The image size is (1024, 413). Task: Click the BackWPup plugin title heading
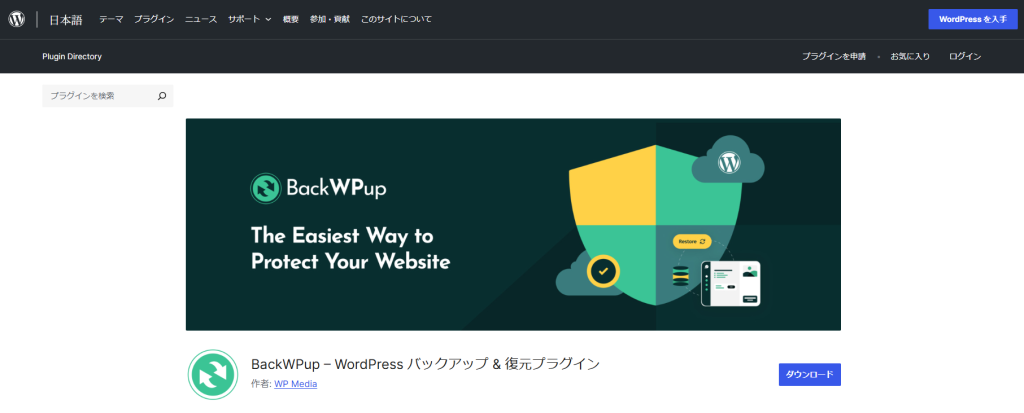[x=425, y=364]
